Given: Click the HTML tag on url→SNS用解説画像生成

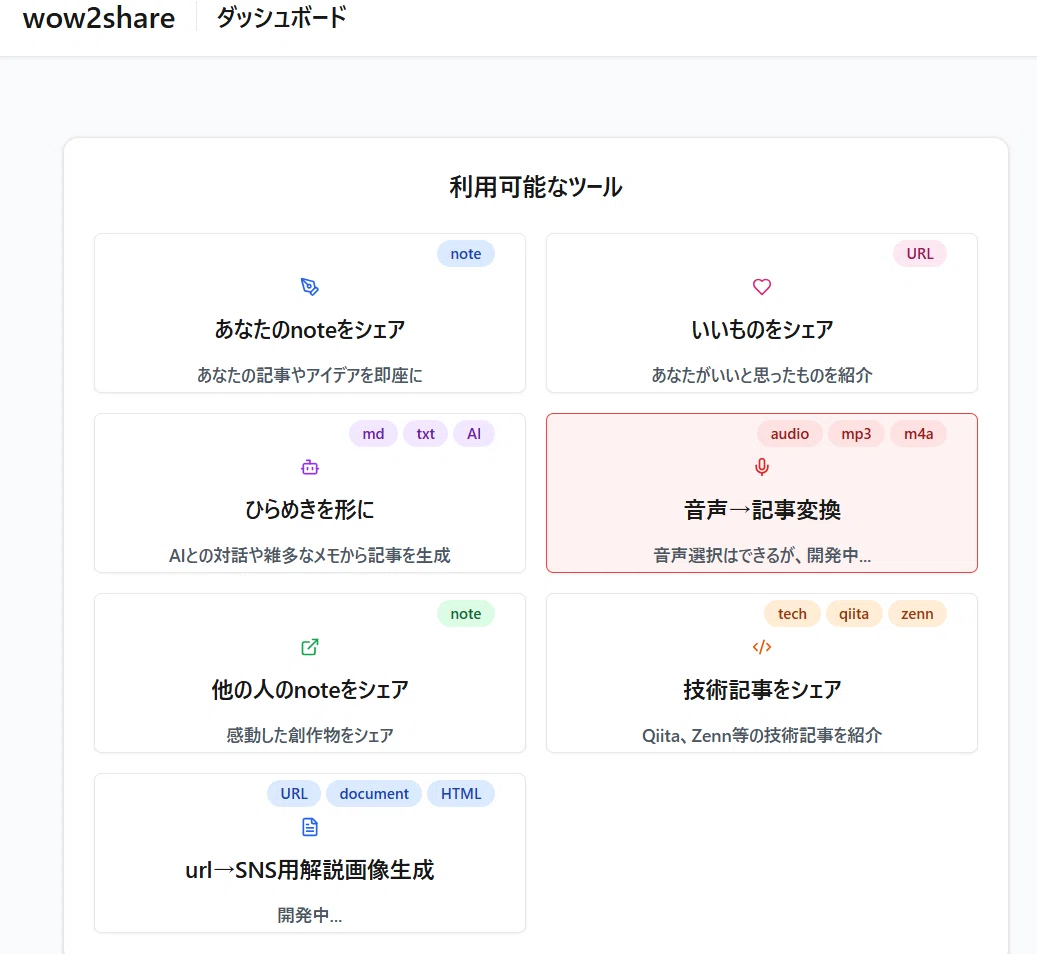Looking at the screenshot, I should 461,794.
